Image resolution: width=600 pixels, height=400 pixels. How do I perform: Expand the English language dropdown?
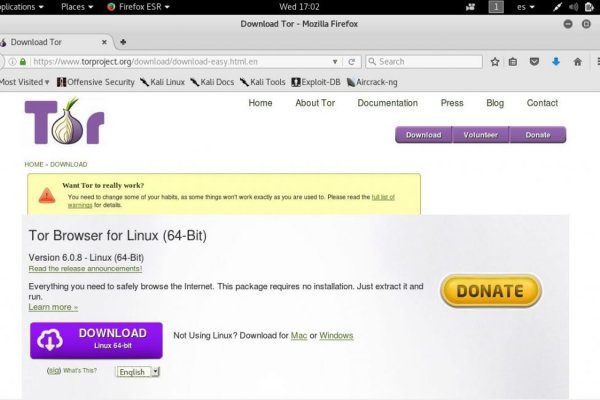click(x=138, y=371)
